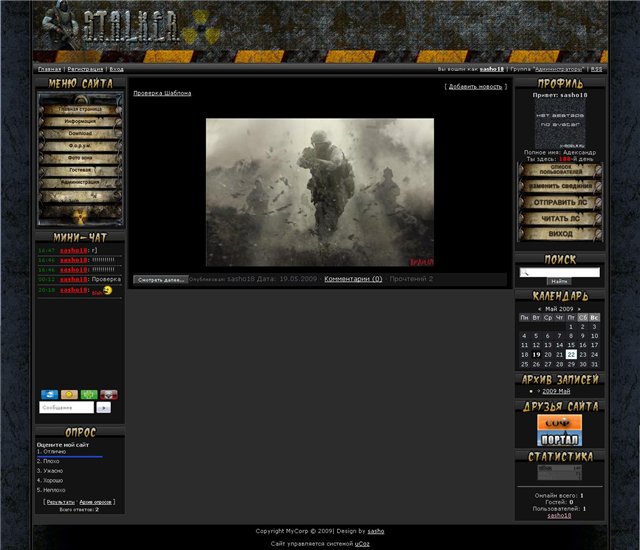
Task: Open 'Фото' gallery in site menu
Action: 80,158
